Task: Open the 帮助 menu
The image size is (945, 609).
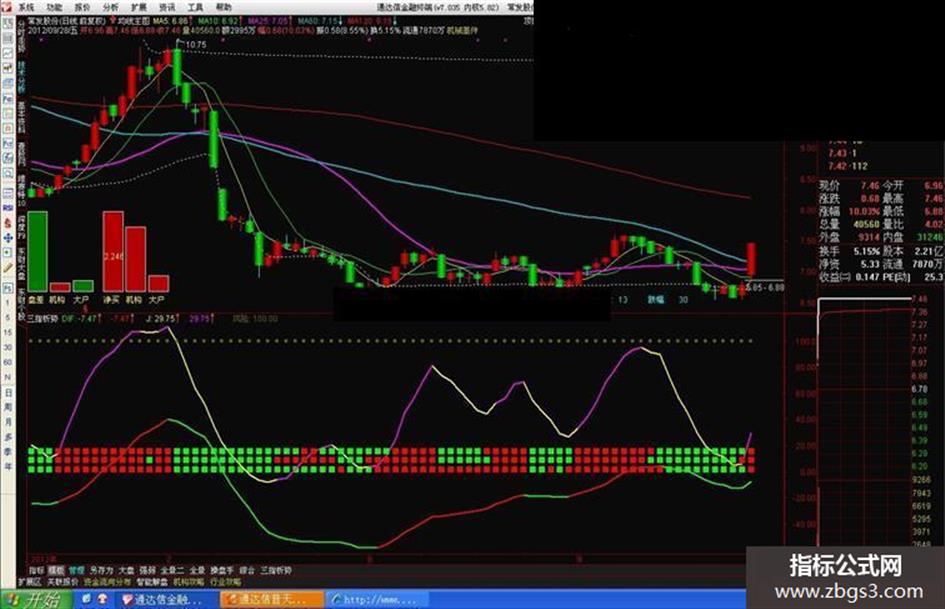Action: pyautogui.click(x=224, y=7)
